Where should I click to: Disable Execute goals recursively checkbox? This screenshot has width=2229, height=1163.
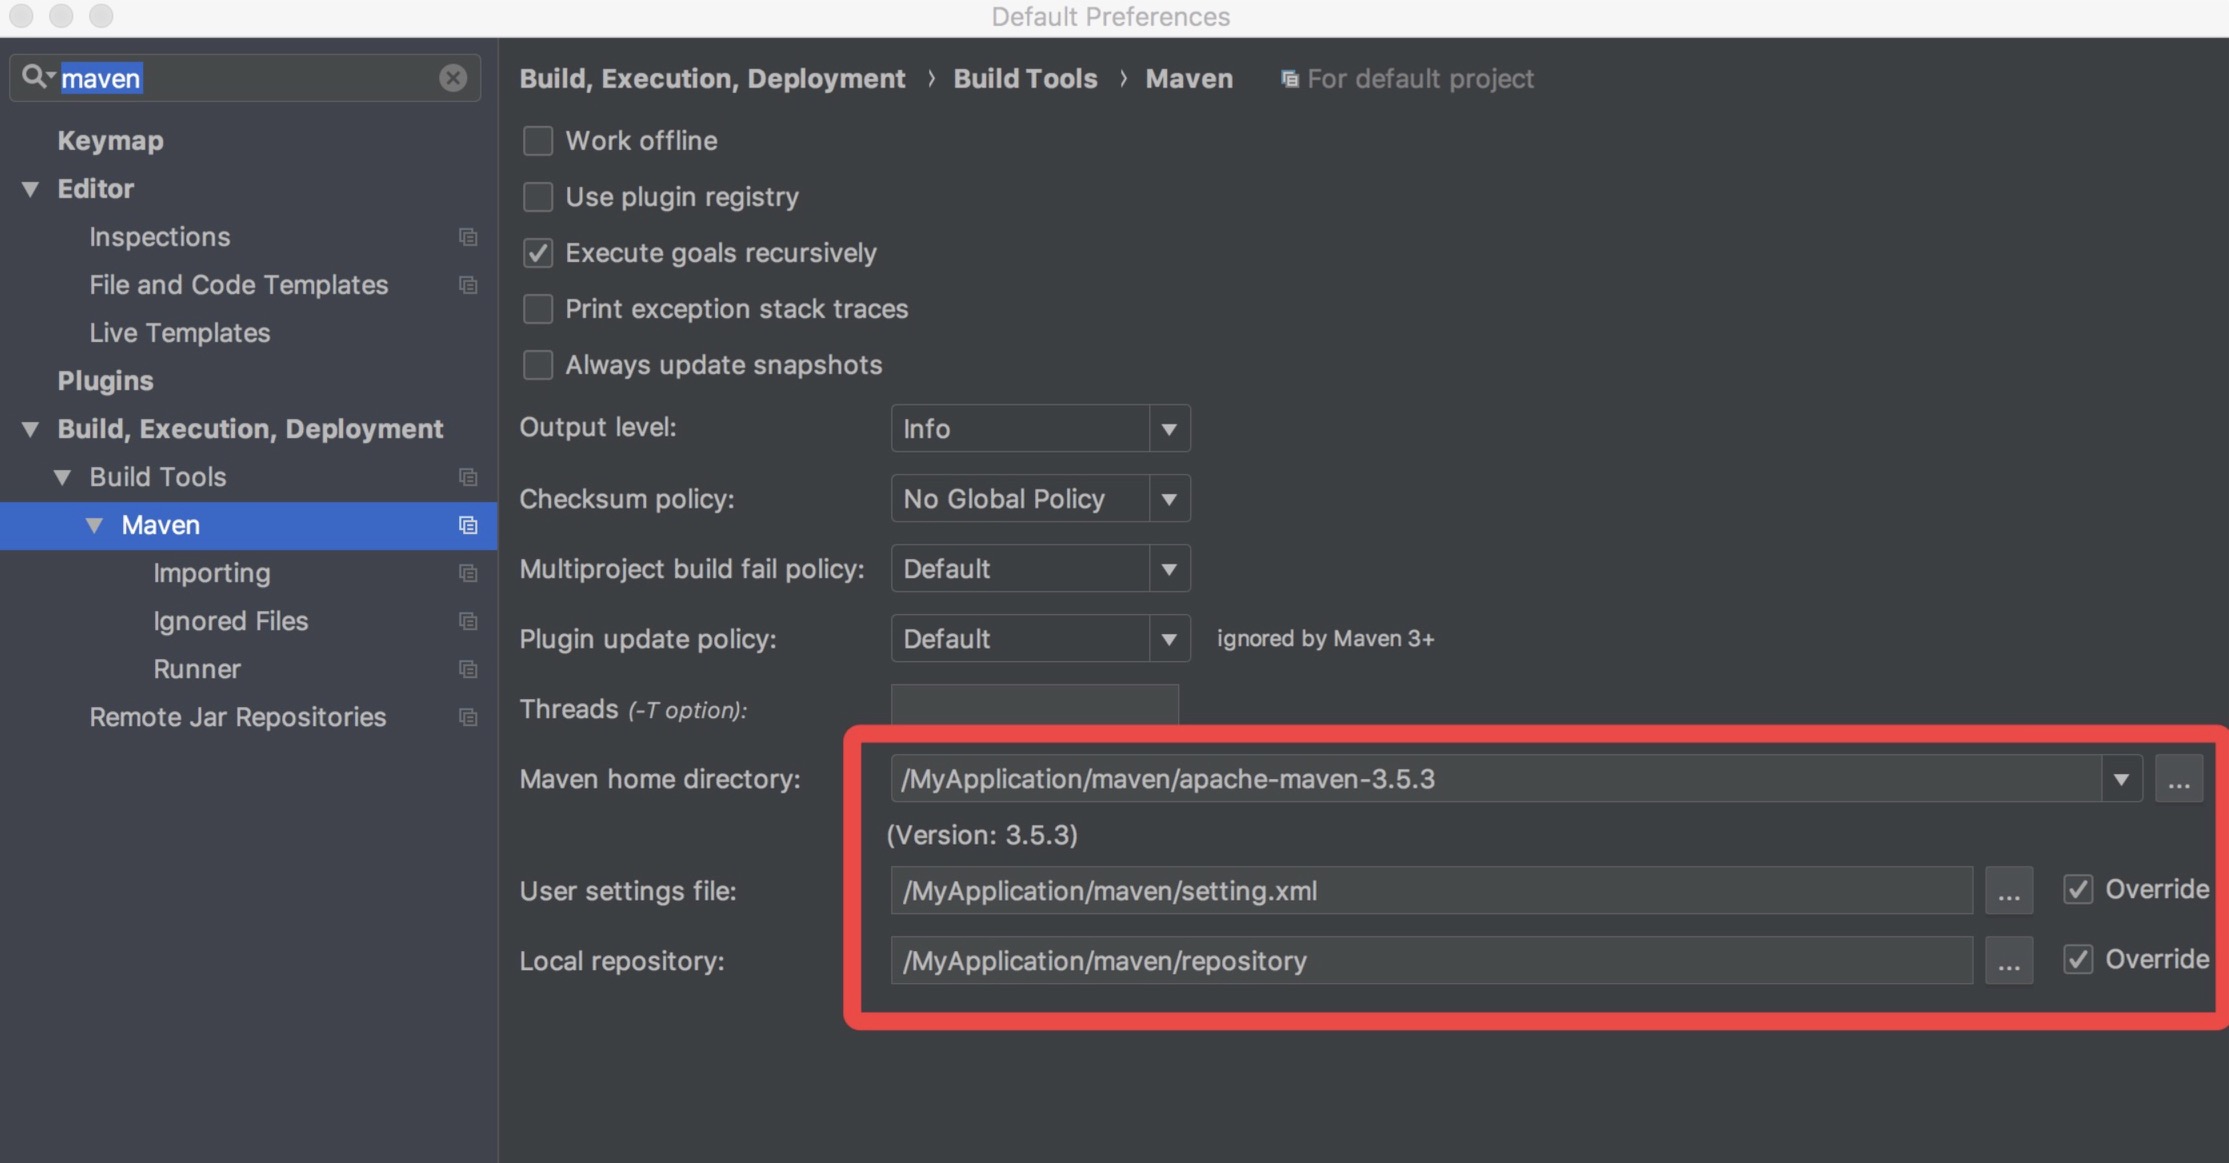pos(538,252)
